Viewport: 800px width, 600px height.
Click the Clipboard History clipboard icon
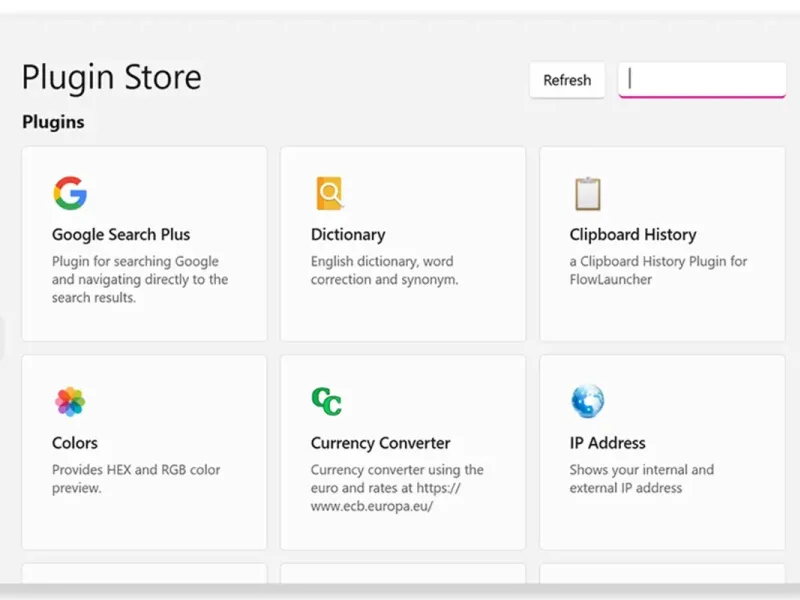click(588, 193)
